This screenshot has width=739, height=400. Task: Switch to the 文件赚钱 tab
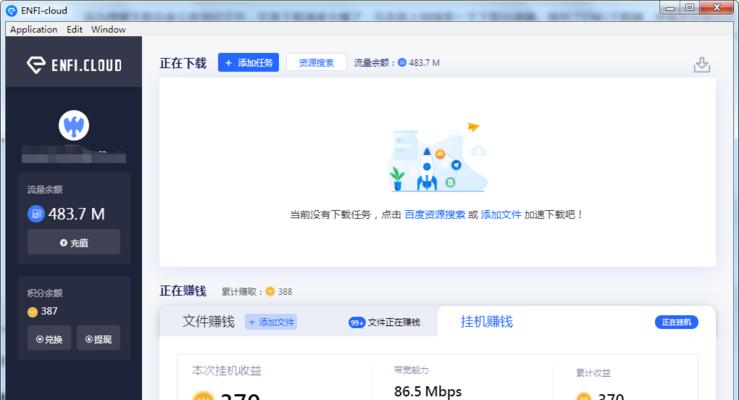click(x=208, y=322)
